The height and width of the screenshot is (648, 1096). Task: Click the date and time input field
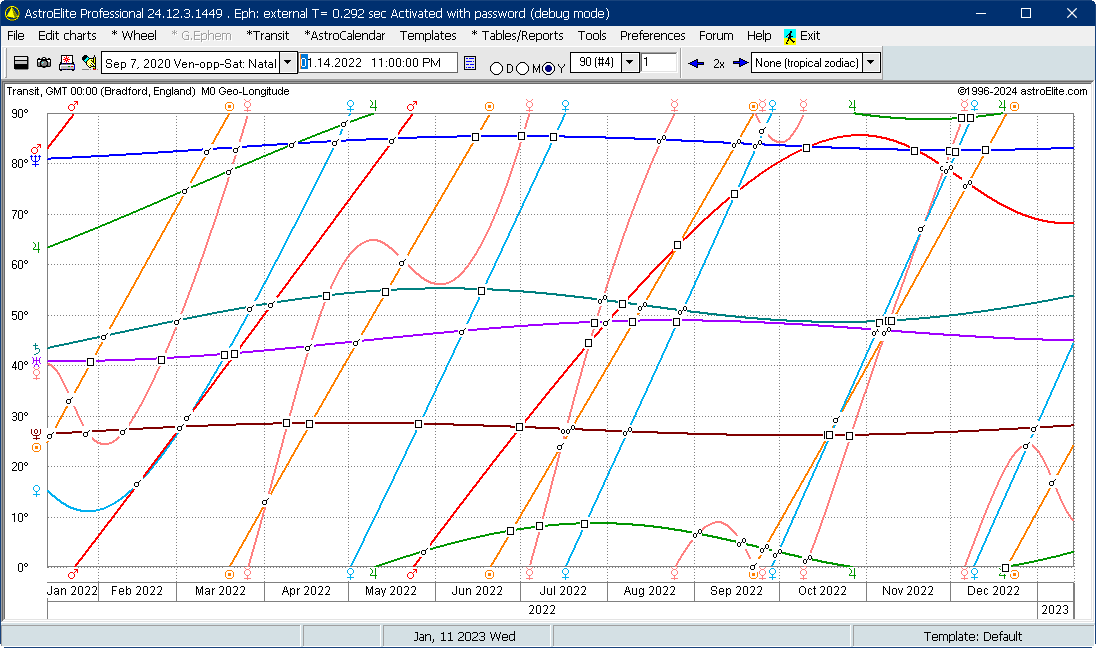point(378,63)
